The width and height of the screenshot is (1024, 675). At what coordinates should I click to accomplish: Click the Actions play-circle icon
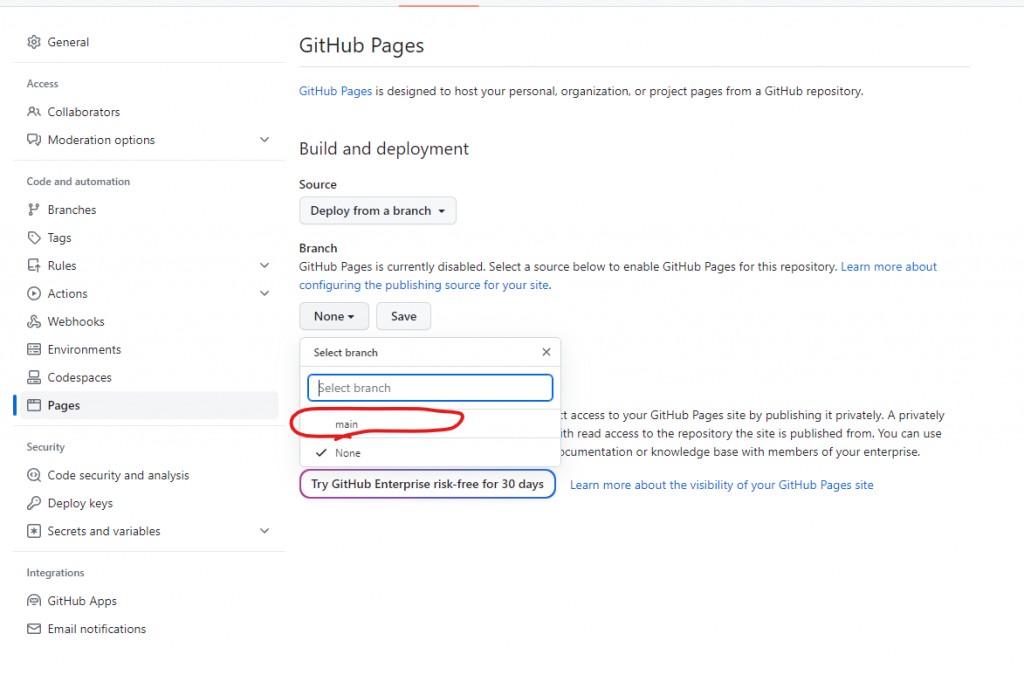(34, 294)
